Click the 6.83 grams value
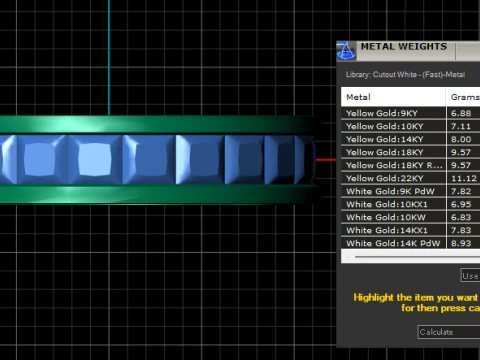This screenshot has height=360, width=480. point(461,217)
